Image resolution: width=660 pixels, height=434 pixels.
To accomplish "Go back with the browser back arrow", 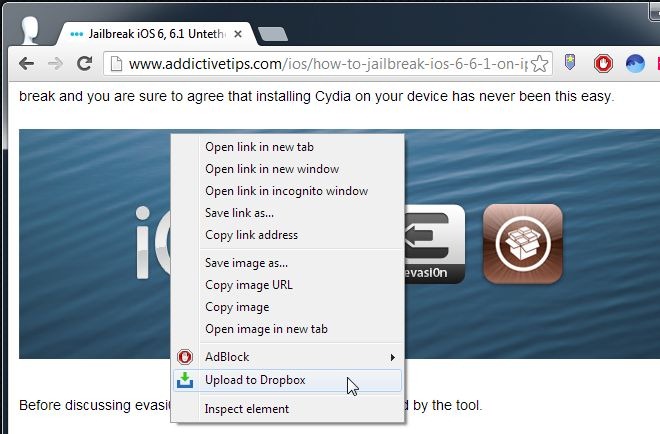I will pyautogui.click(x=27, y=64).
